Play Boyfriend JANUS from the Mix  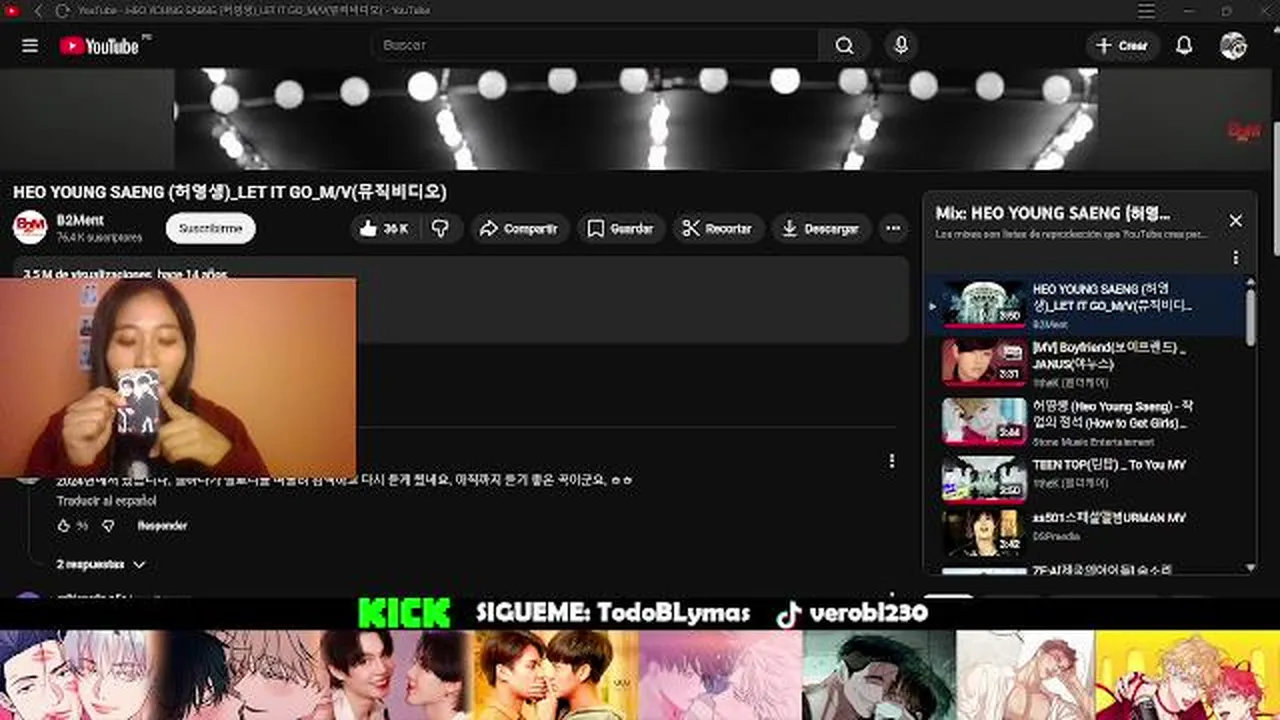click(1085, 362)
